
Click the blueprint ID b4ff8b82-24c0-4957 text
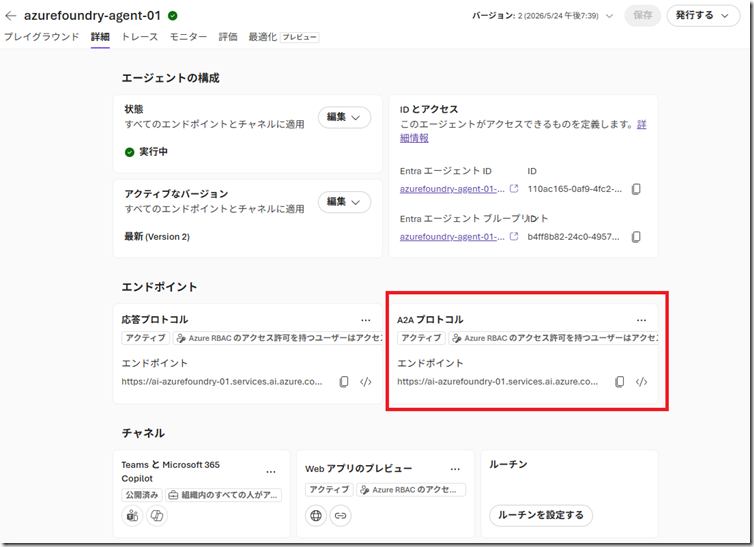coord(573,236)
